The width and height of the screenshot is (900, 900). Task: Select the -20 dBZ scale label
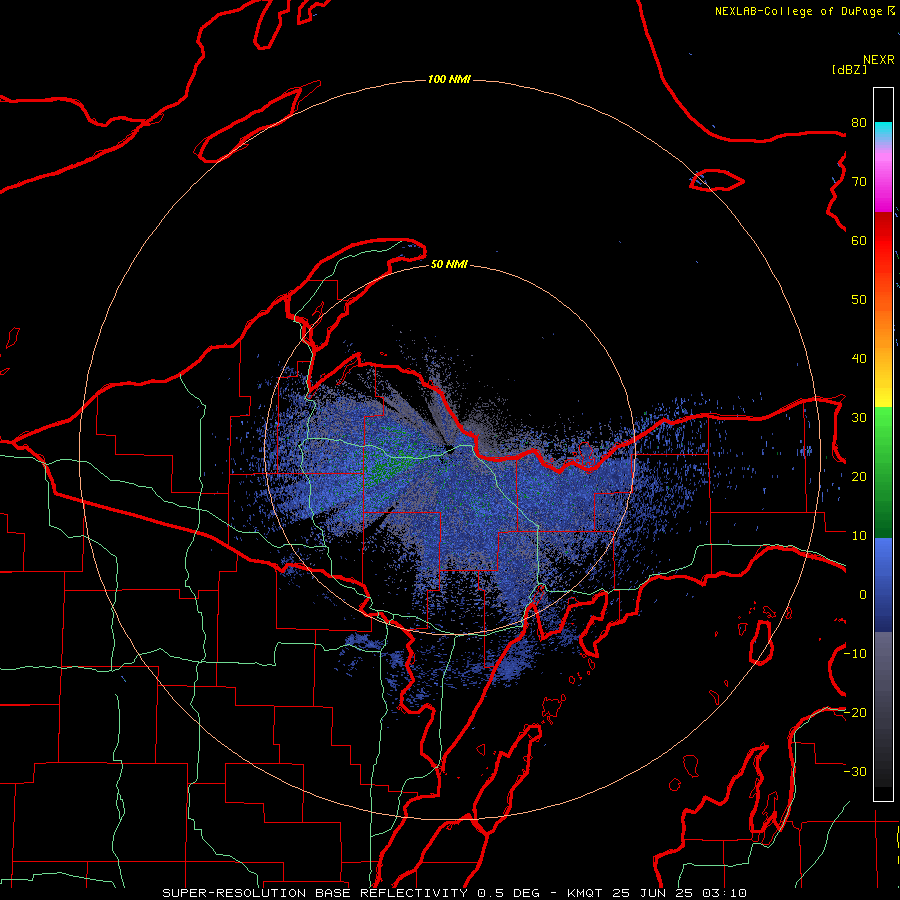pyautogui.click(x=855, y=712)
